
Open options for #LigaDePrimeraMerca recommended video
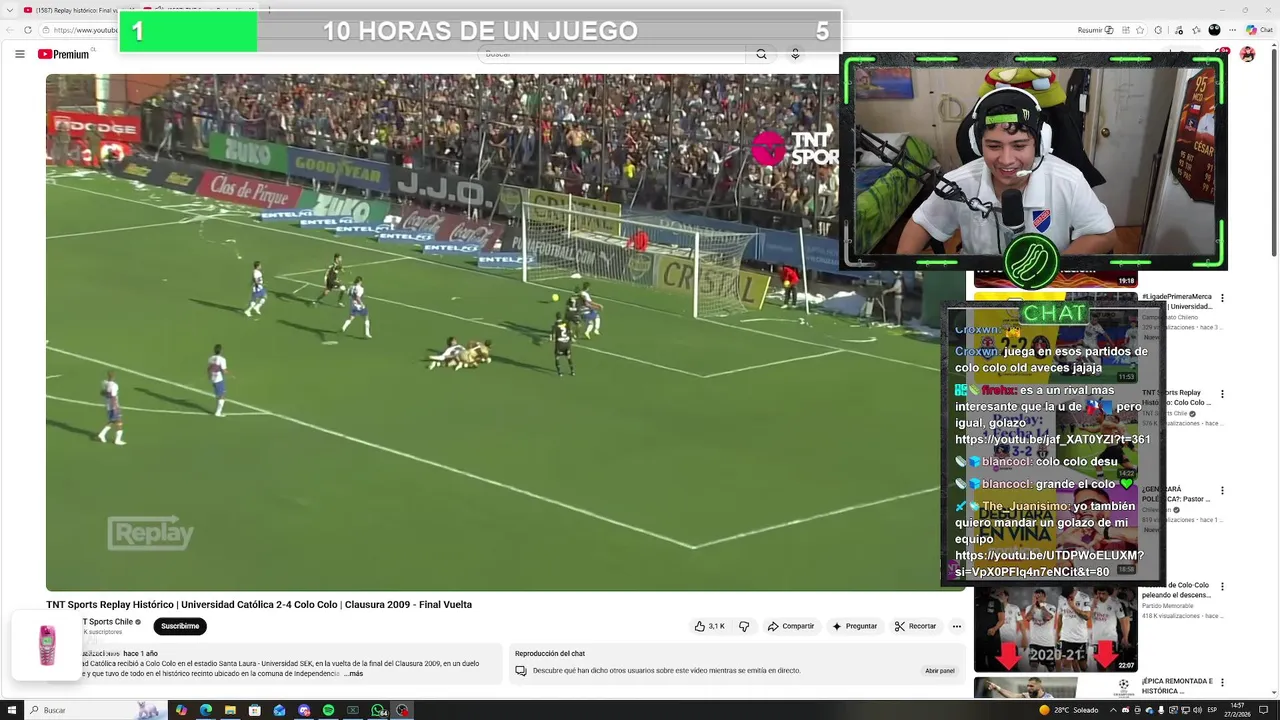1222,298
